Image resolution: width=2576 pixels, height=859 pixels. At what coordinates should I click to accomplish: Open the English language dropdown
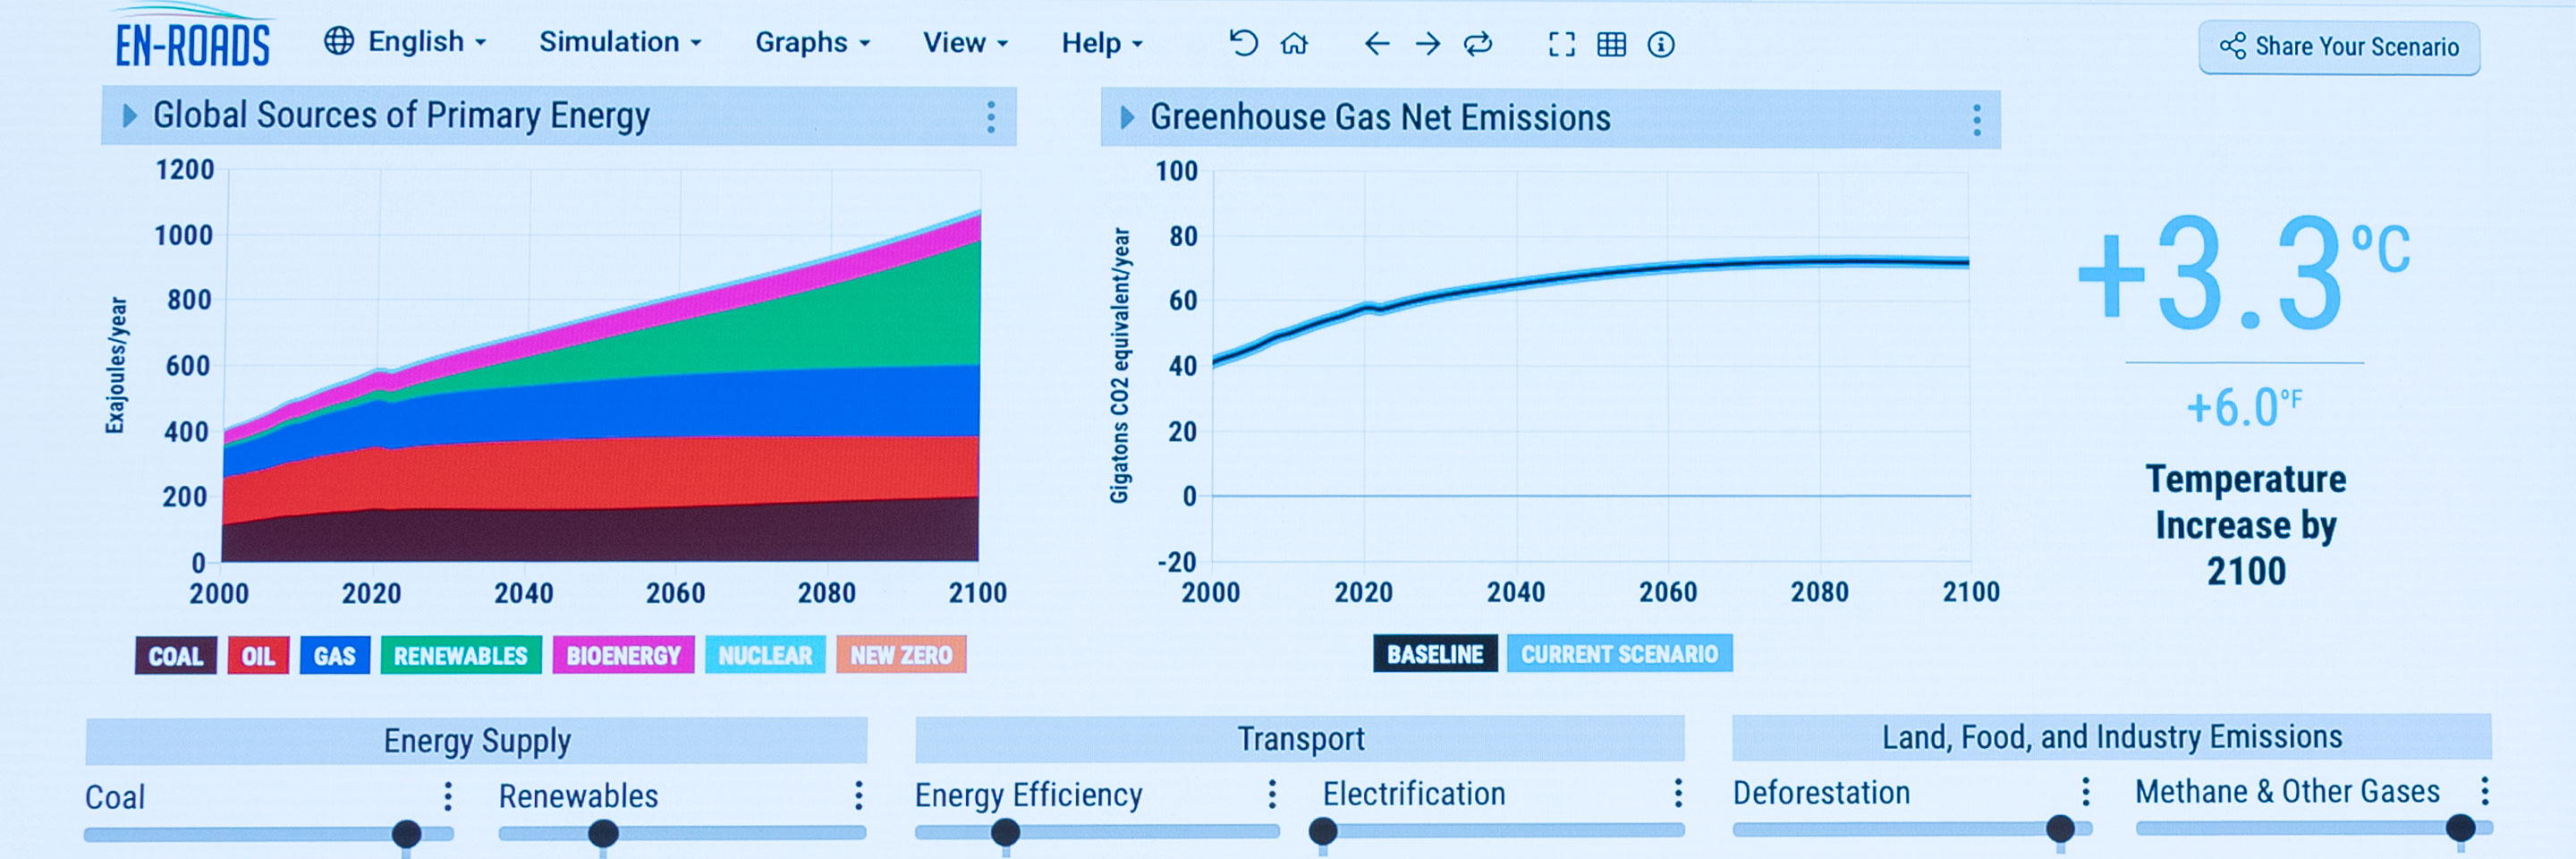click(405, 42)
